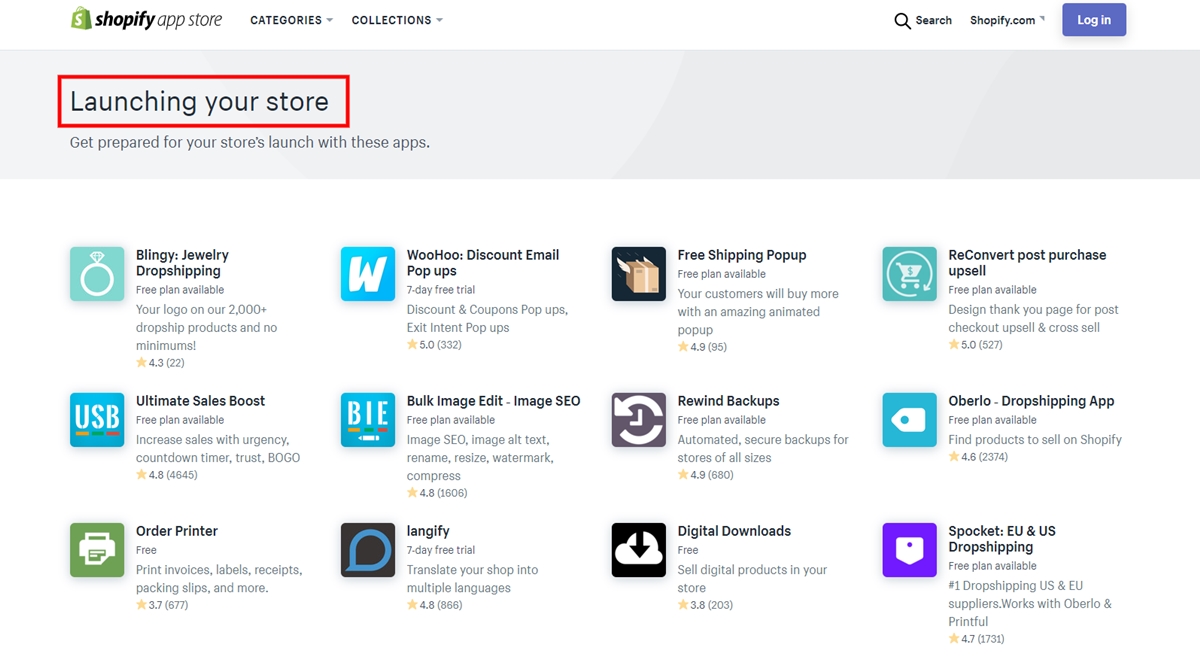Select the Digital Downloads cloud icon
1200x656 pixels.
[x=639, y=550]
